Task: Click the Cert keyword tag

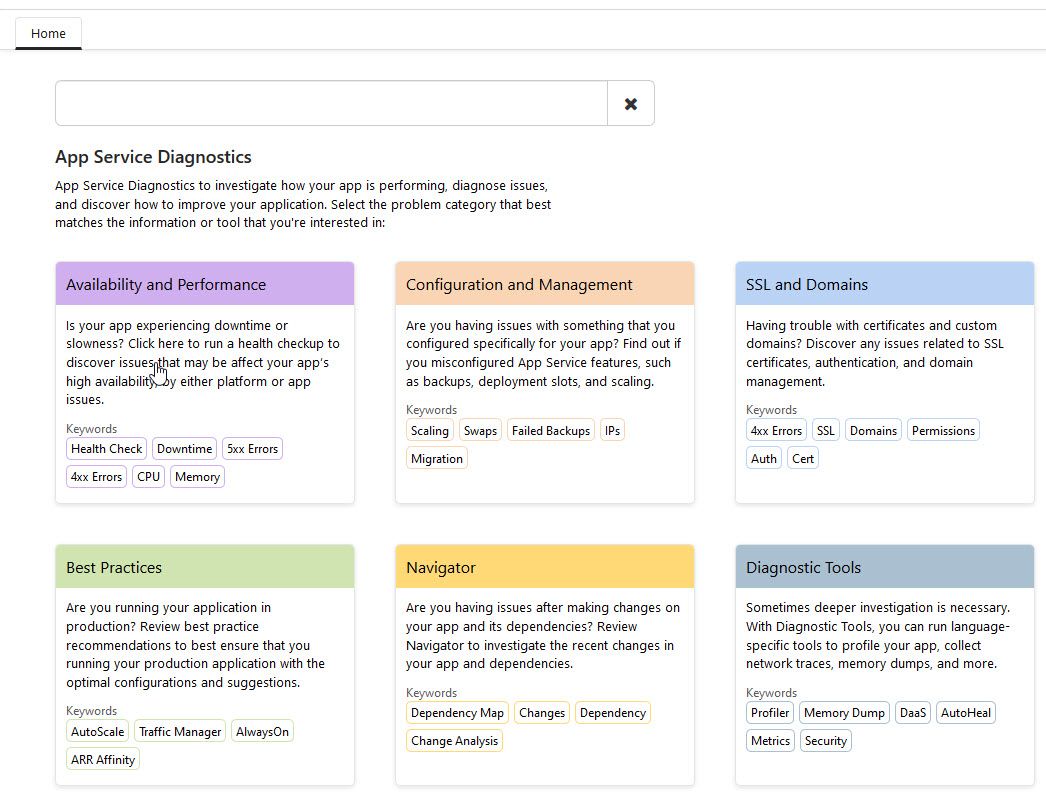Action: tap(803, 459)
